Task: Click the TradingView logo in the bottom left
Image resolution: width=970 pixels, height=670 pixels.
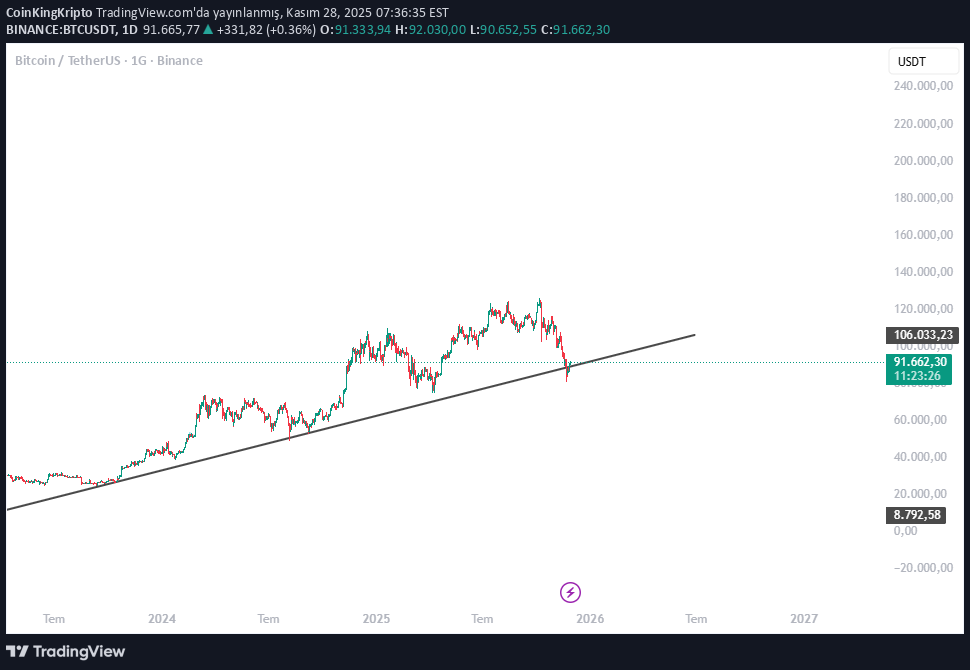Action: [x=65, y=651]
